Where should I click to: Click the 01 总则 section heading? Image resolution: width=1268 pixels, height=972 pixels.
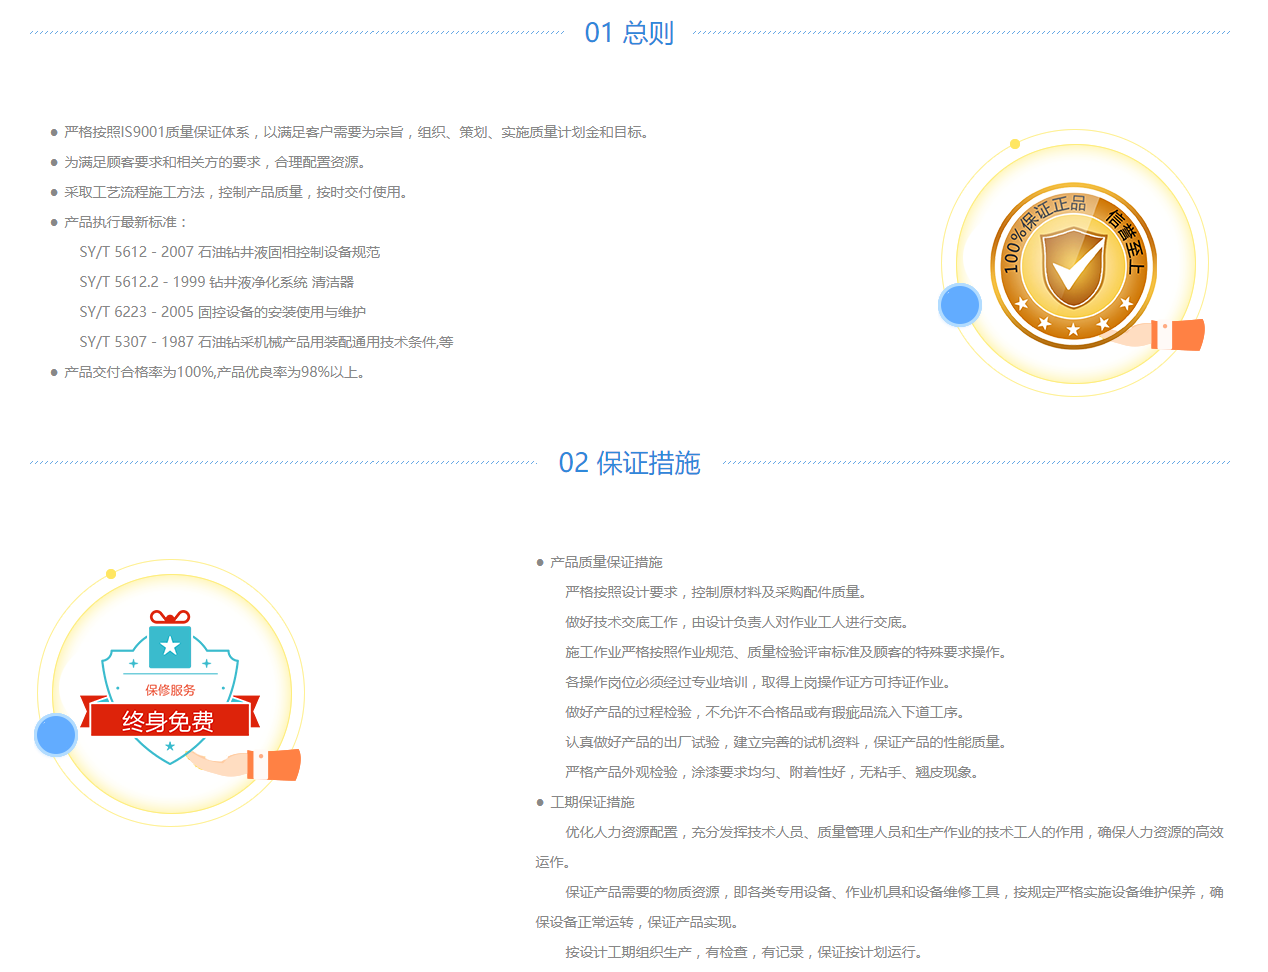click(629, 33)
